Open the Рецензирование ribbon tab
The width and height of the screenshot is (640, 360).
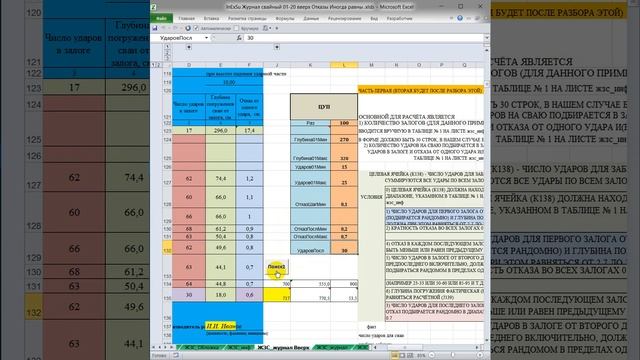(x=344, y=18)
